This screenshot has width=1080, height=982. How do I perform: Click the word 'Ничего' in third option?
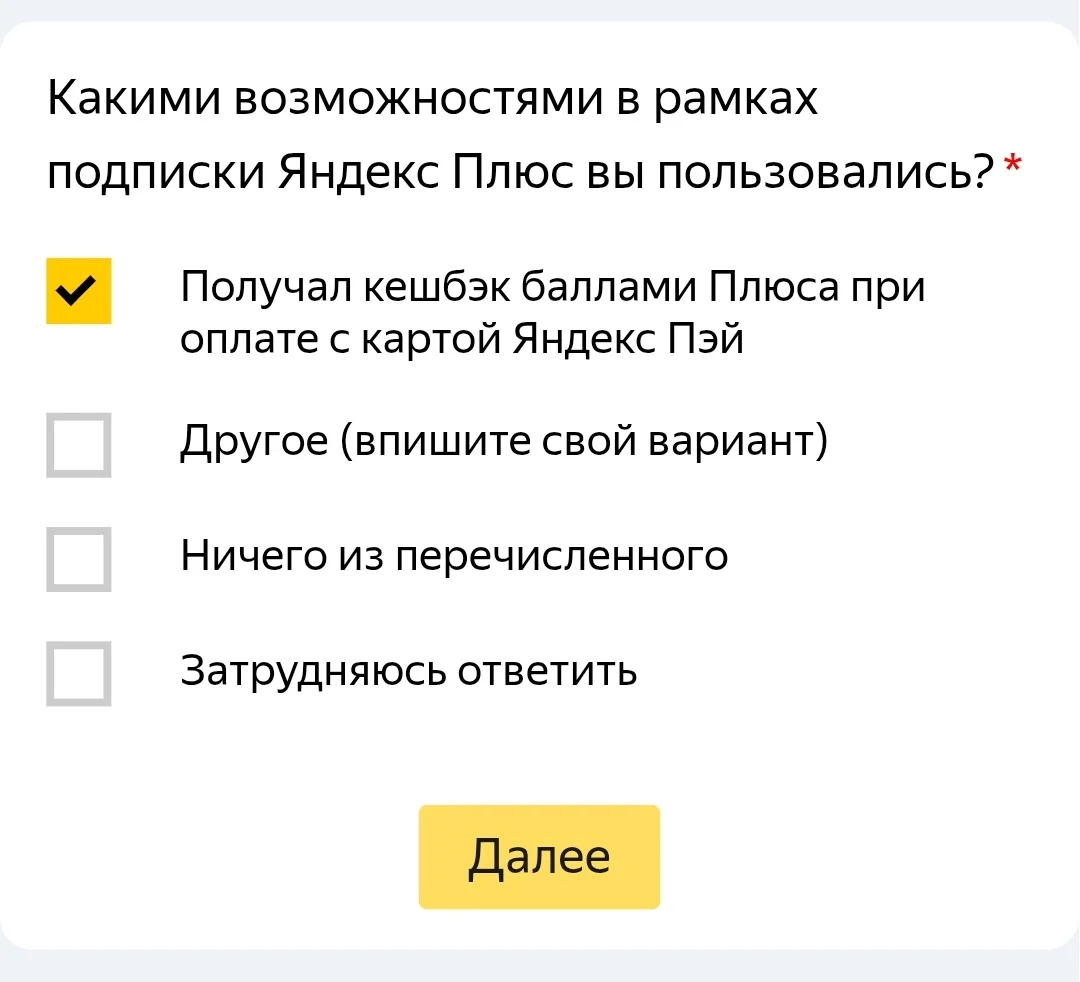253,555
